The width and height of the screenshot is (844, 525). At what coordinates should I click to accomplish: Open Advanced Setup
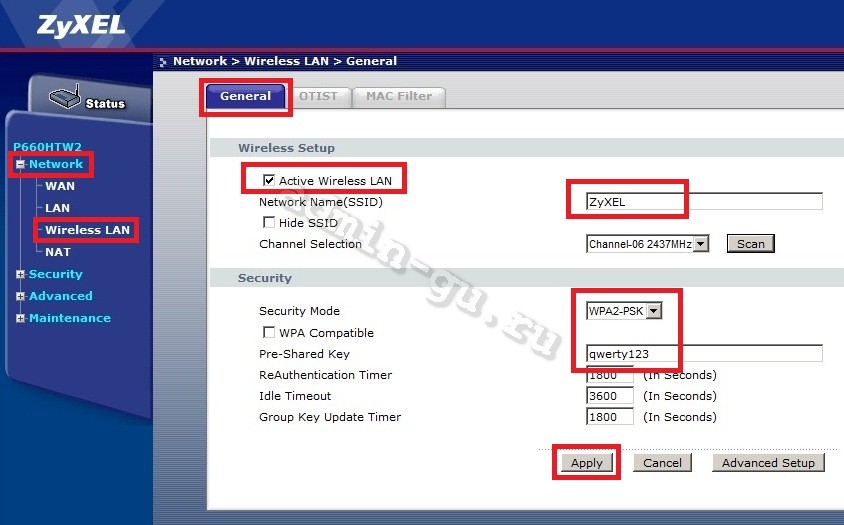[768, 463]
